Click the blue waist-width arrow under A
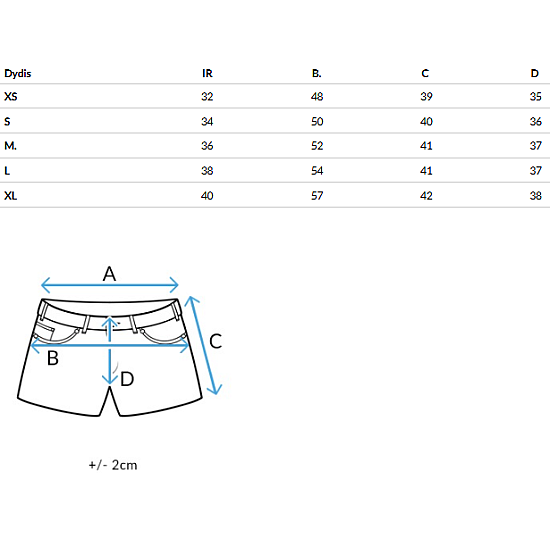Screen dimensions: 550x550 [x=110, y=285]
